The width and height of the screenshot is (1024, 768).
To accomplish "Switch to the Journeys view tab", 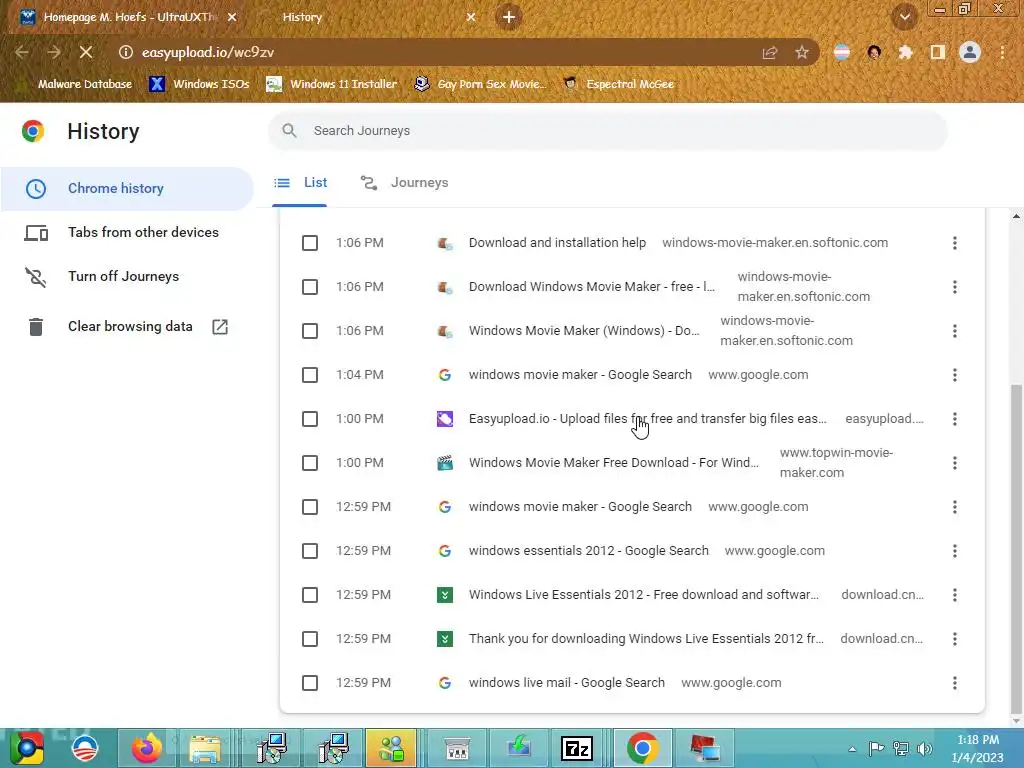I will pos(405,183).
